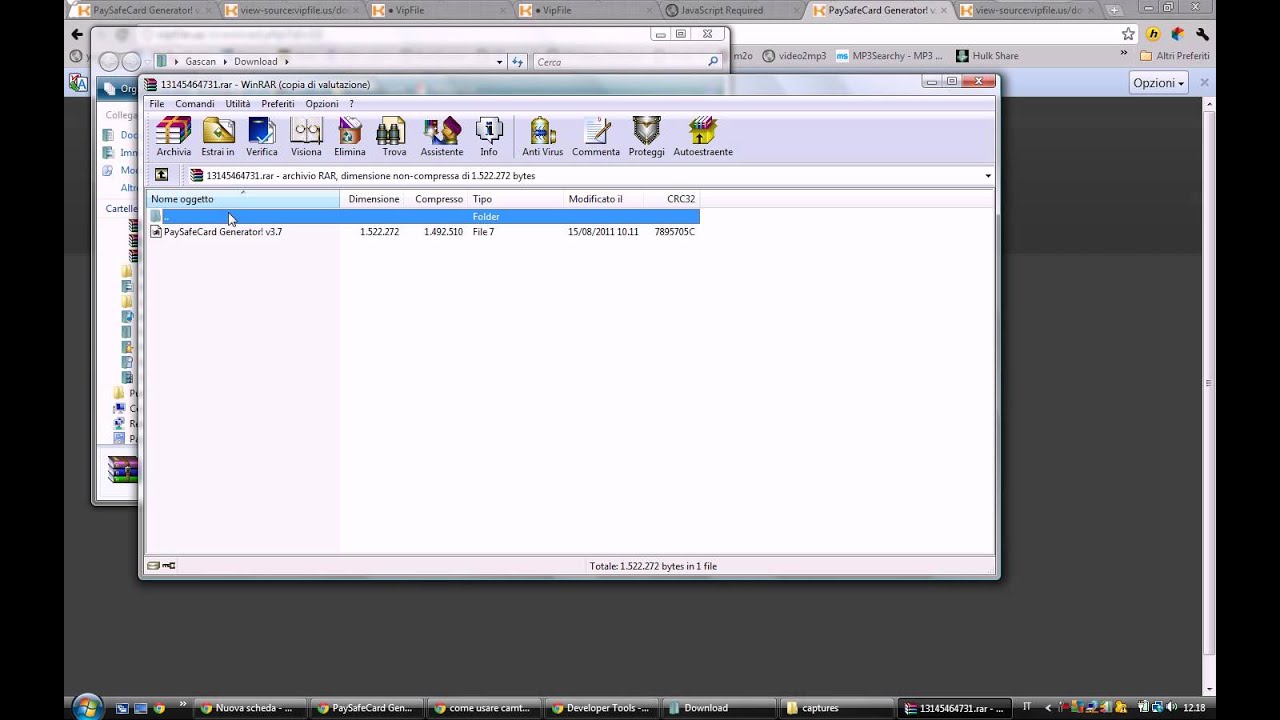Image resolution: width=1280 pixels, height=720 pixels.
Task: Sort by Tipo column header
Action: [x=516, y=199]
